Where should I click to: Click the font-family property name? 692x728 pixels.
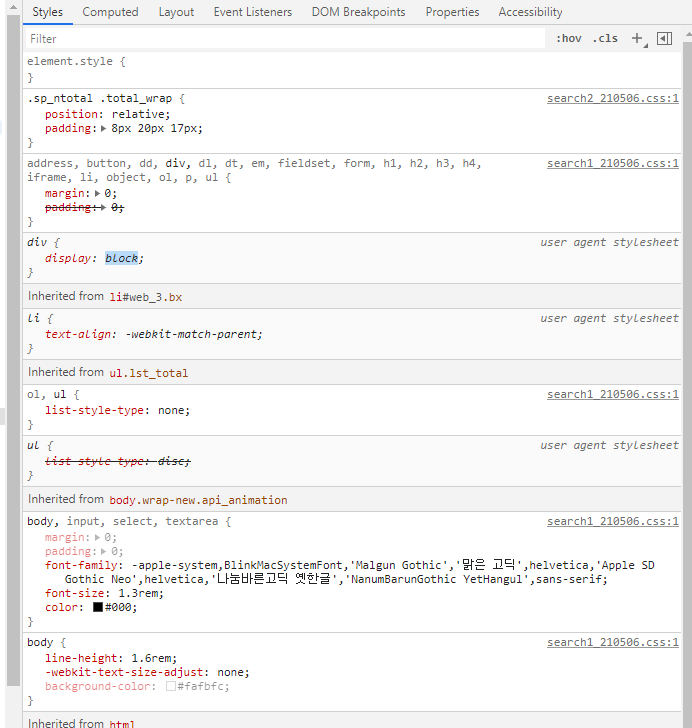[x=81, y=565]
